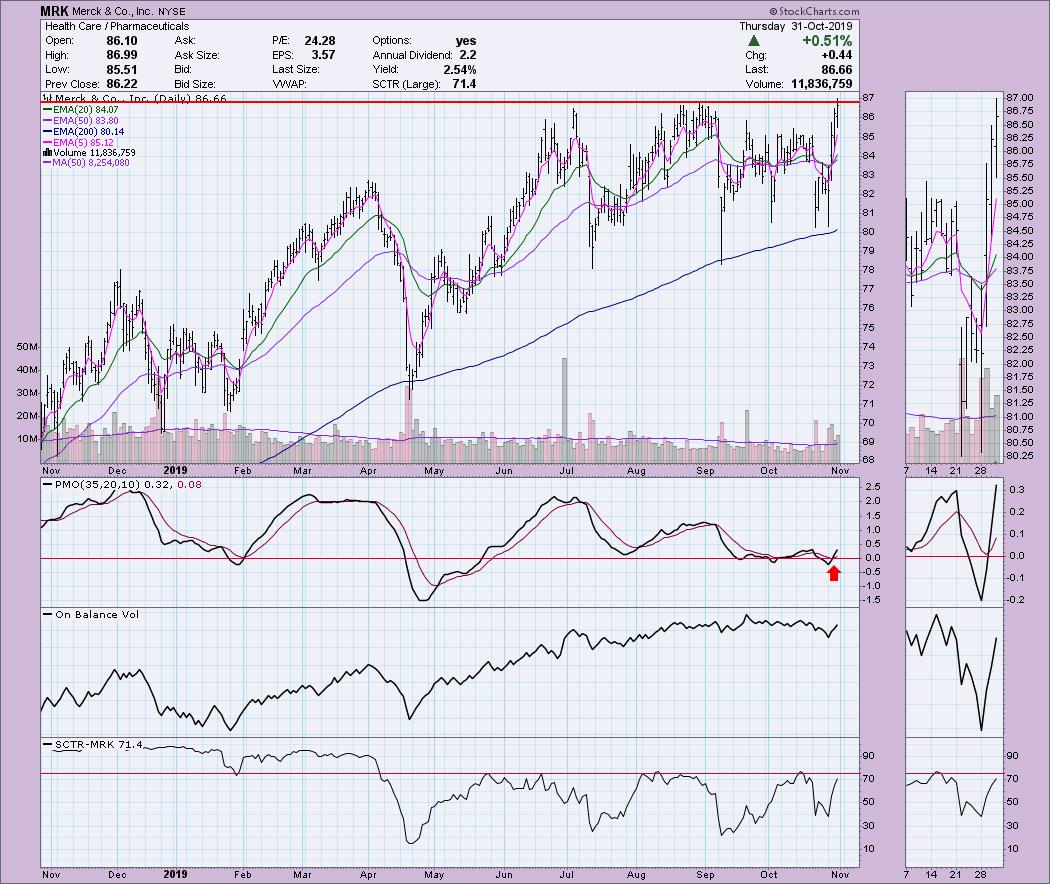The width and height of the screenshot is (1050, 884).
Task: Click the magenta EMA(5) legend line marker
Action: (48, 143)
